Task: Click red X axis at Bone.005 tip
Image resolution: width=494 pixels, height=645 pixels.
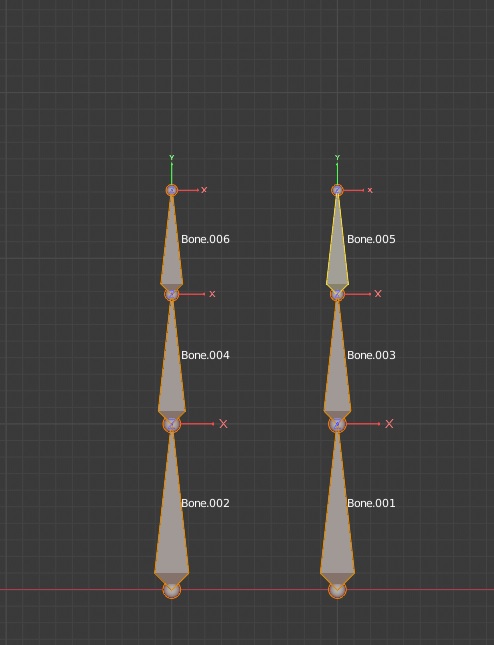Action: (357, 190)
